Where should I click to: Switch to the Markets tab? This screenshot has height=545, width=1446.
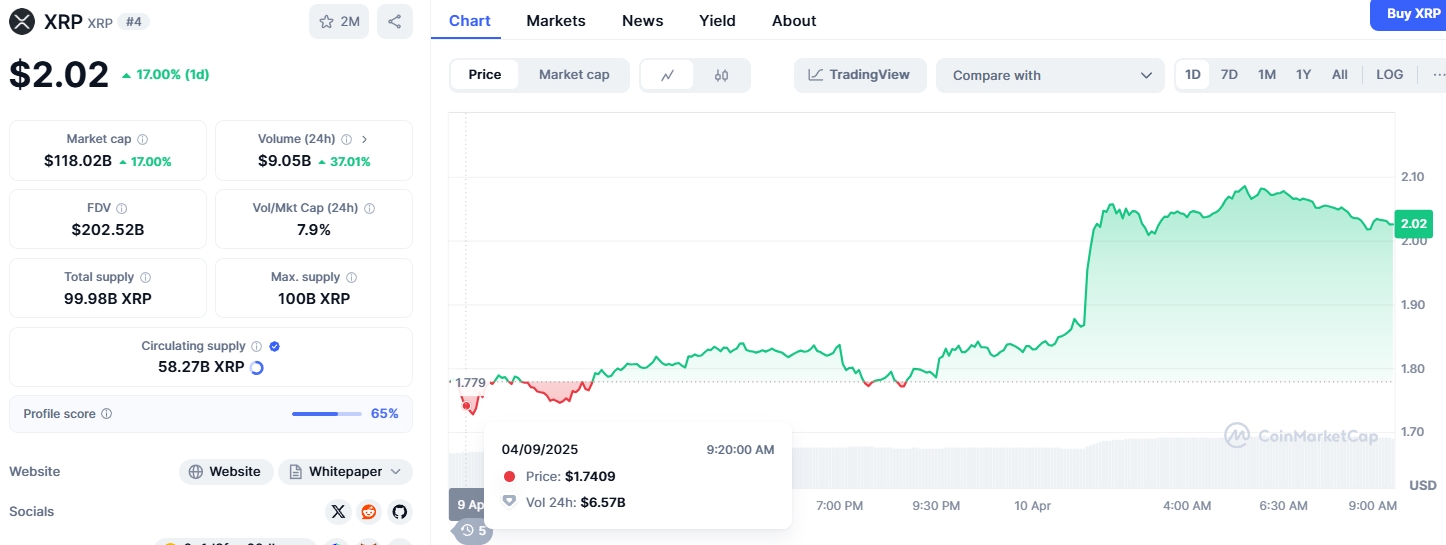point(556,21)
